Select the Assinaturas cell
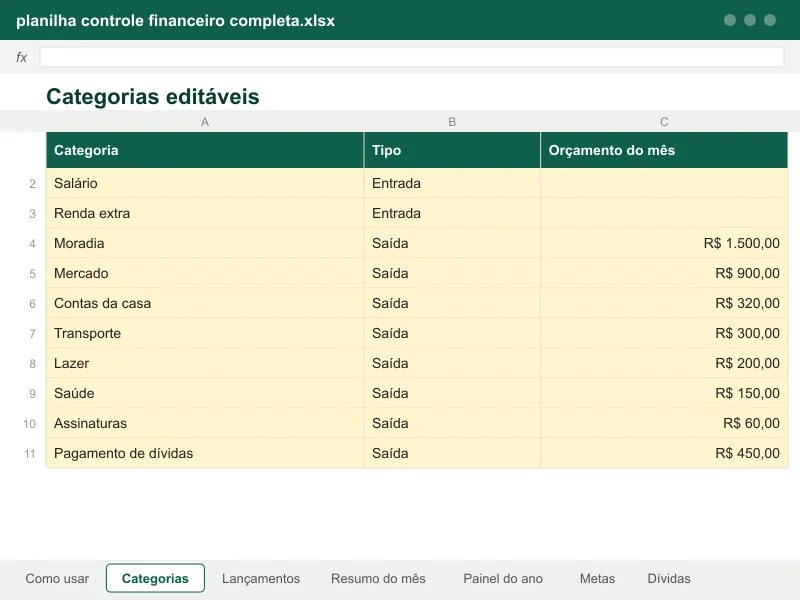The height and width of the screenshot is (600, 800). (x=205, y=423)
